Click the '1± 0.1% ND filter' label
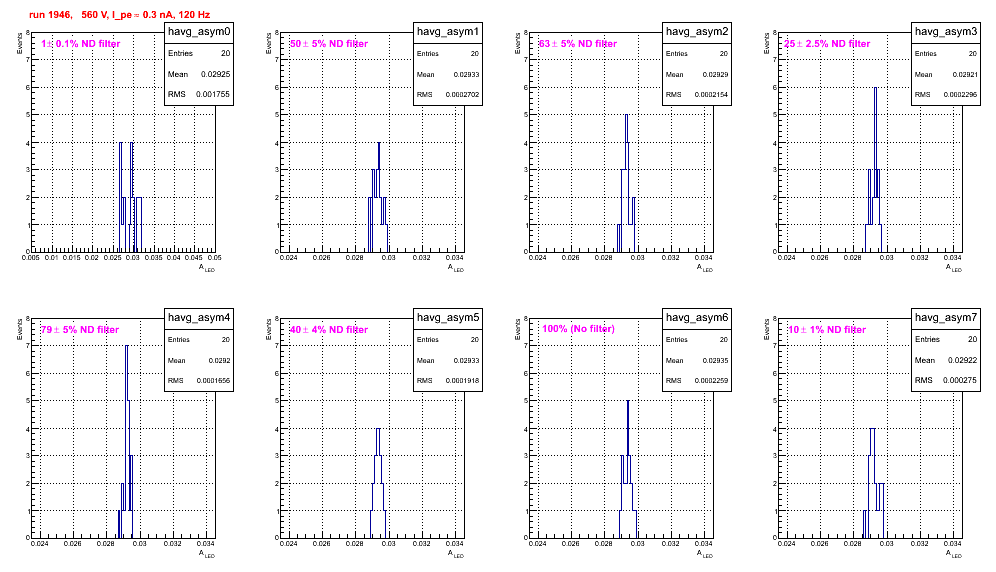The height and width of the screenshot is (572, 996). [x=81, y=44]
